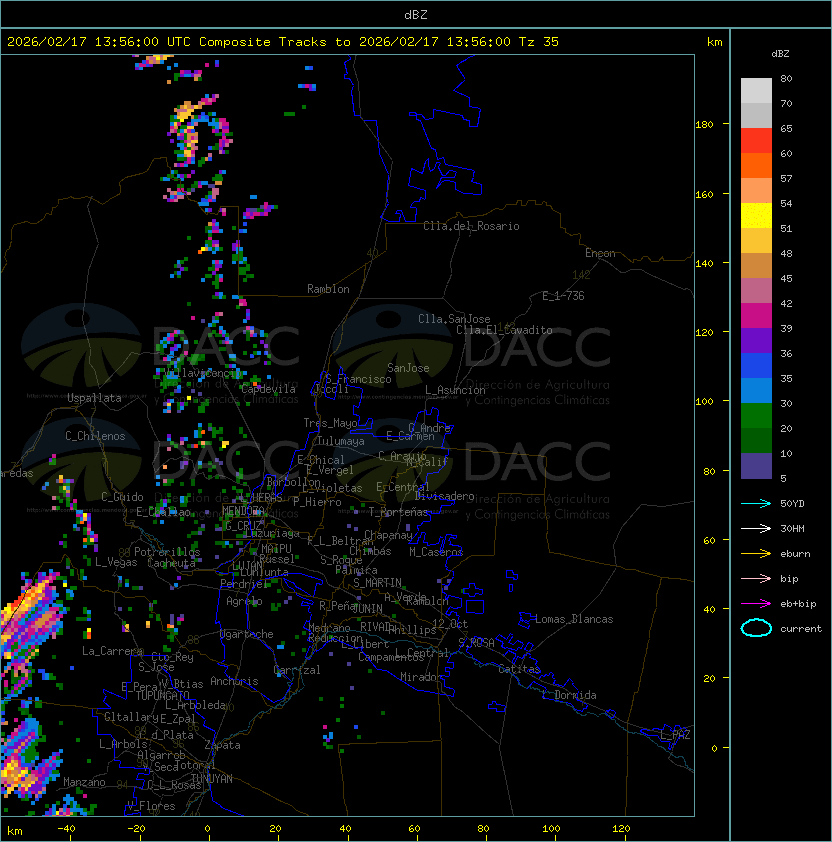Click the '30HM' legend label
Viewport: 832px width, 842px height.
[792, 528]
